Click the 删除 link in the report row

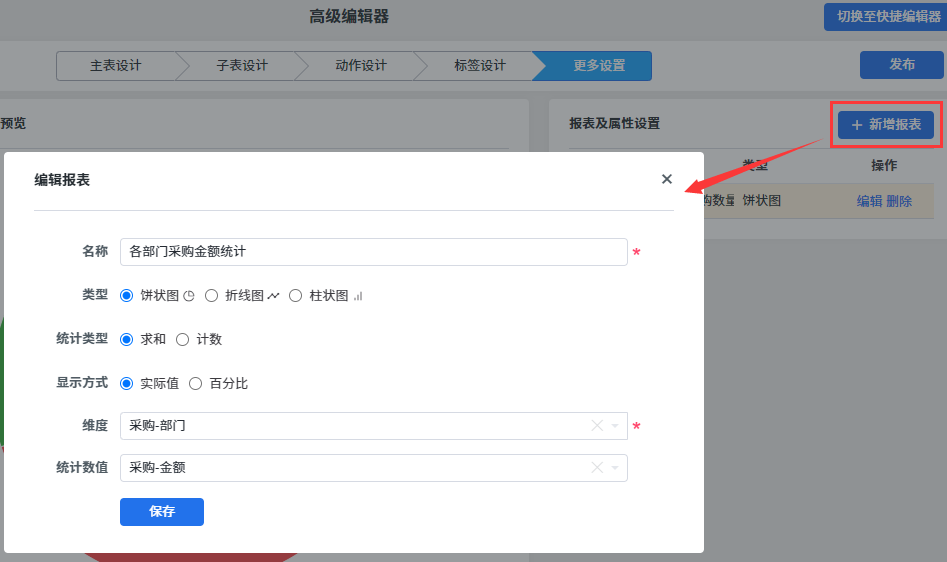(x=899, y=201)
